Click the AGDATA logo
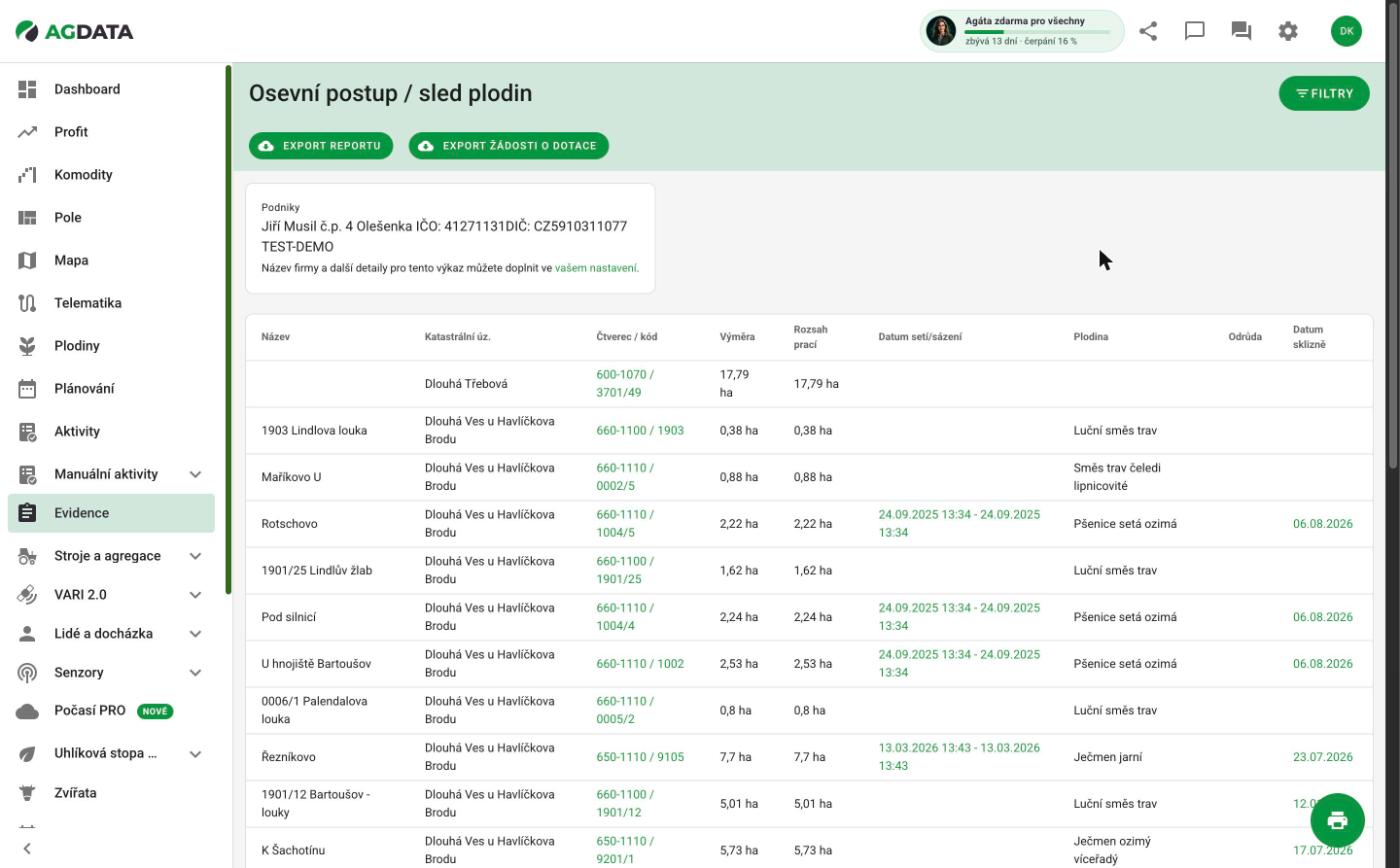 click(x=75, y=31)
